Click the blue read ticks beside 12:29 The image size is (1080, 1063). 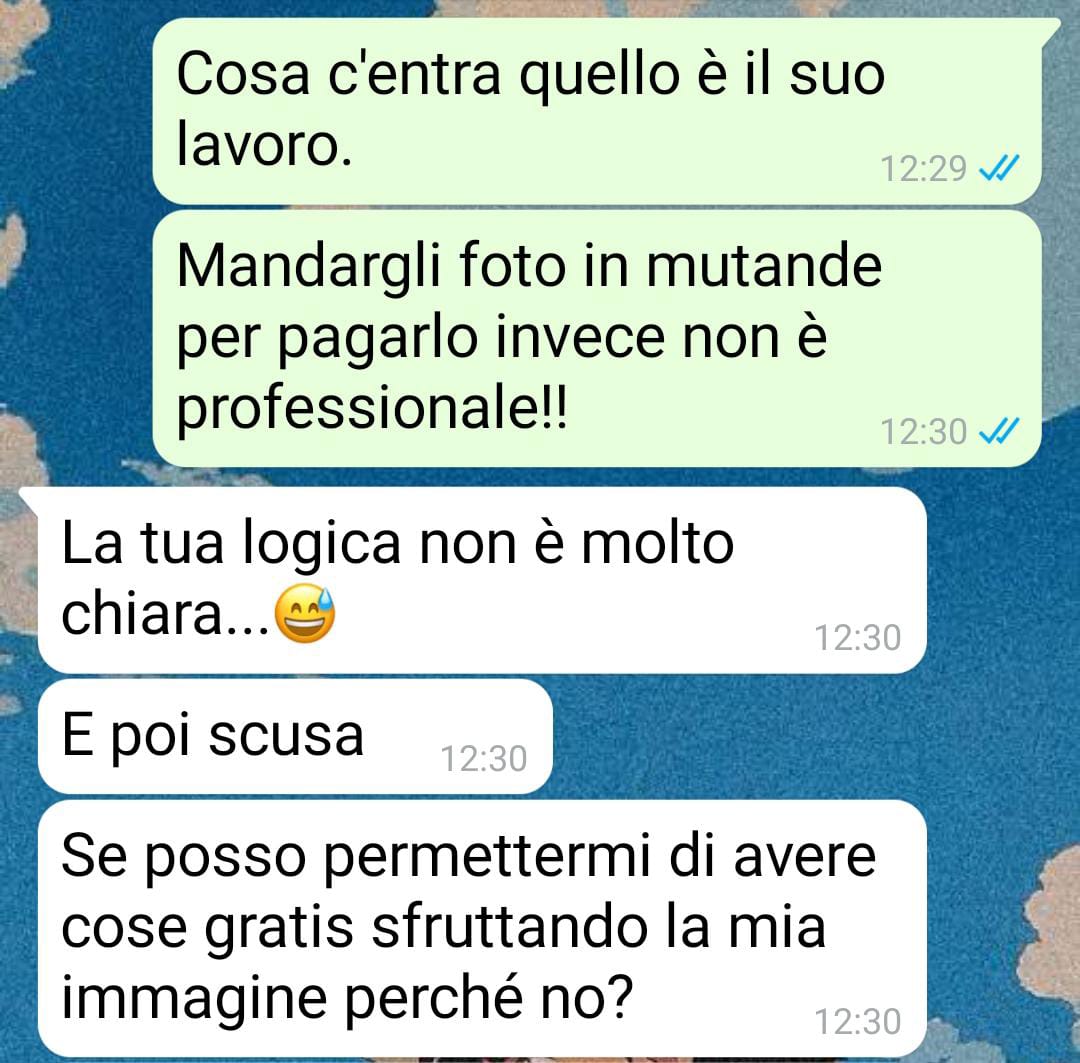[999, 167]
